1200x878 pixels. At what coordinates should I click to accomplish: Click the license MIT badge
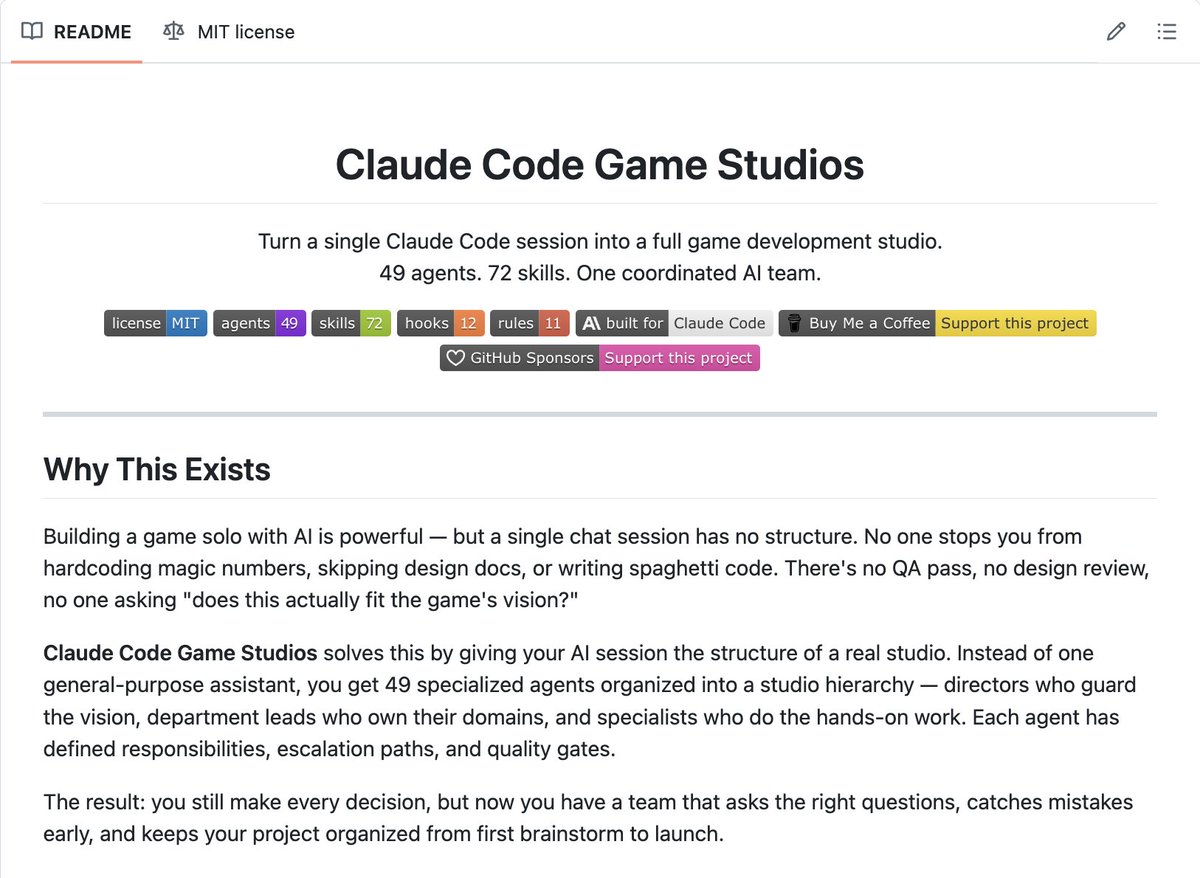pos(156,323)
